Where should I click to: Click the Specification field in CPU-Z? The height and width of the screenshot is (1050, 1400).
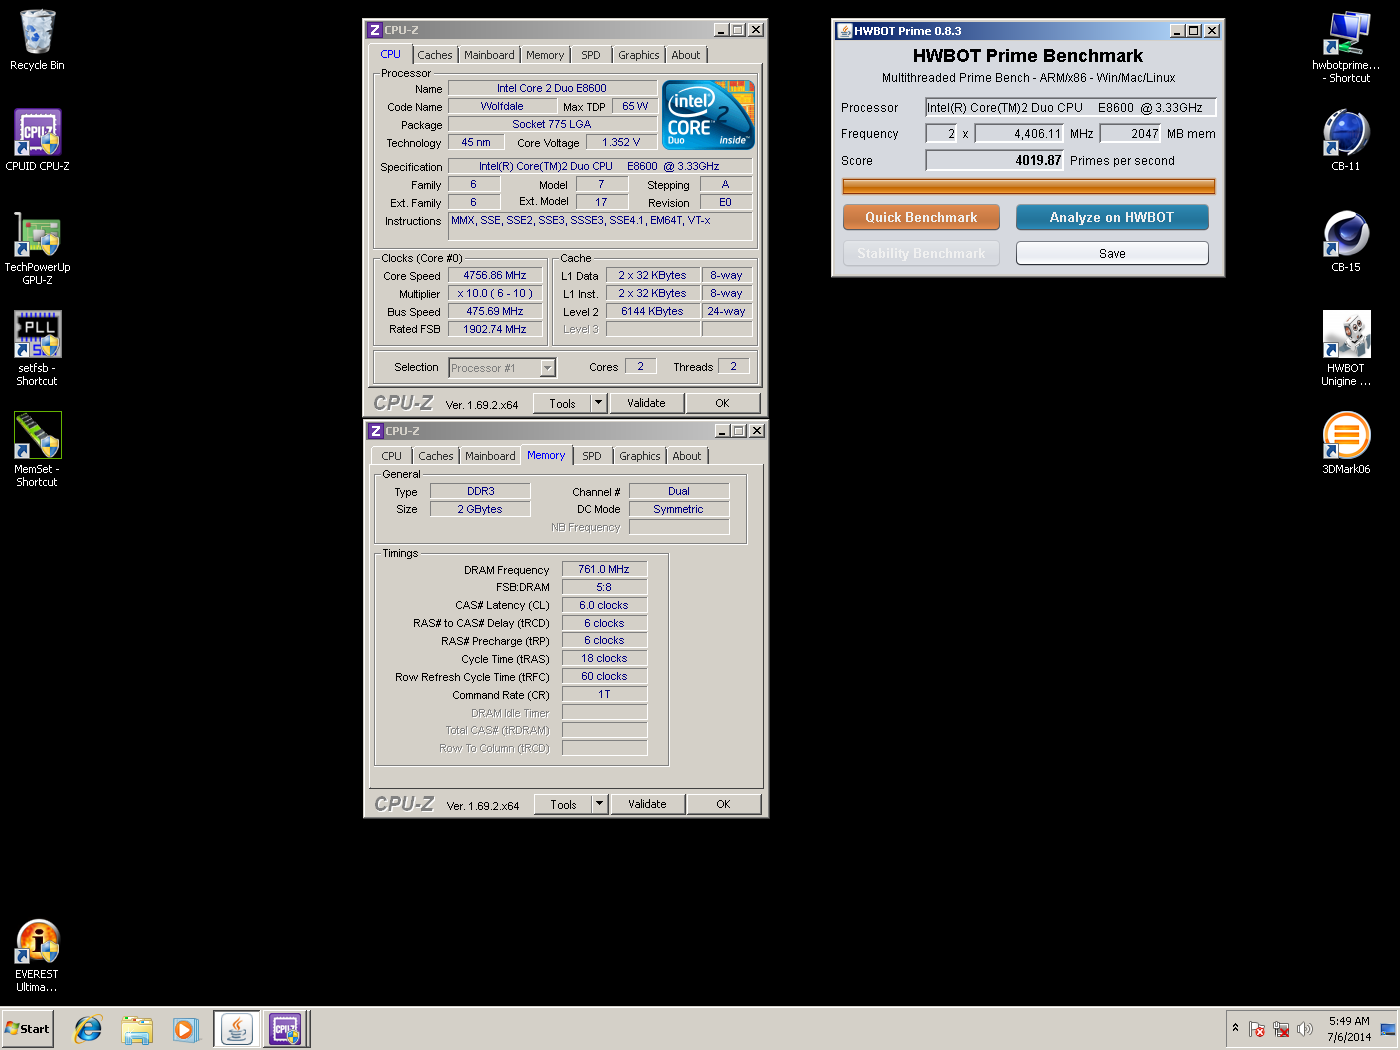pyautogui.click(x=600, y=166)
